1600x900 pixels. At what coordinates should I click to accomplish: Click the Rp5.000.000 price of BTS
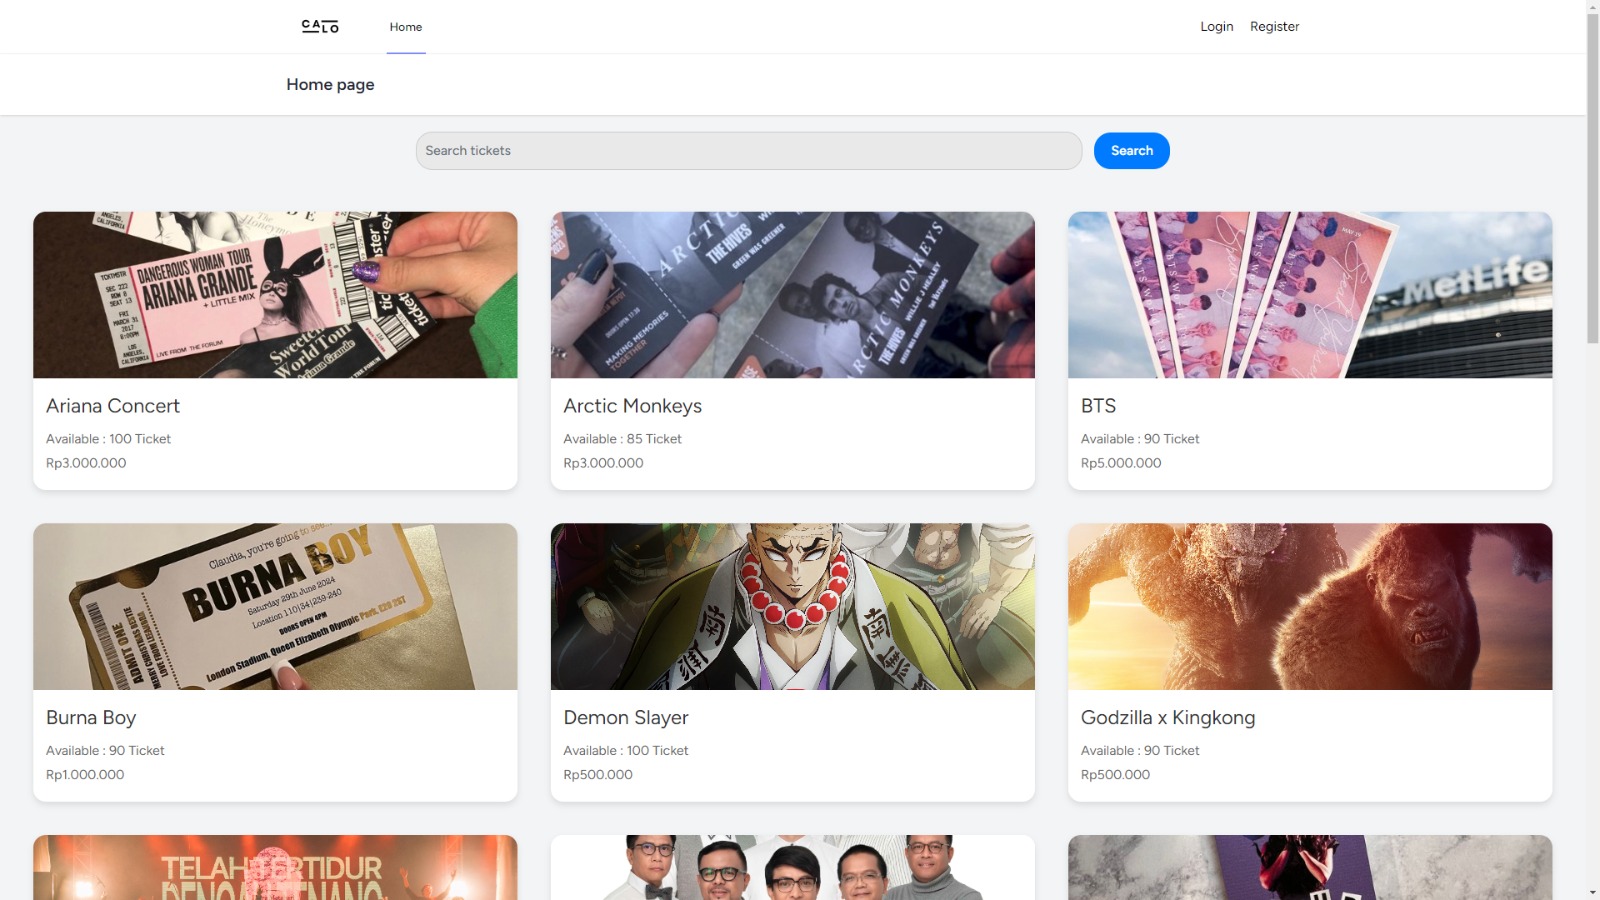(1121, 463)
